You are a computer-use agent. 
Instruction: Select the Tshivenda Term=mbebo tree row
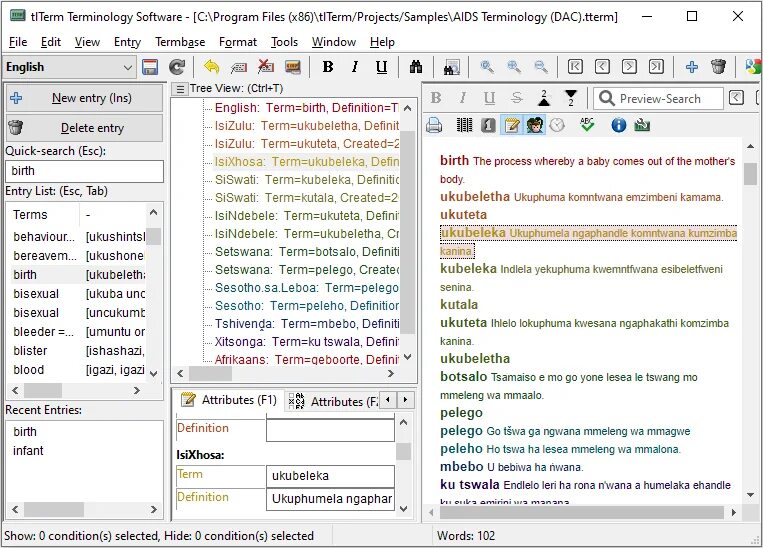pos(307,324)
